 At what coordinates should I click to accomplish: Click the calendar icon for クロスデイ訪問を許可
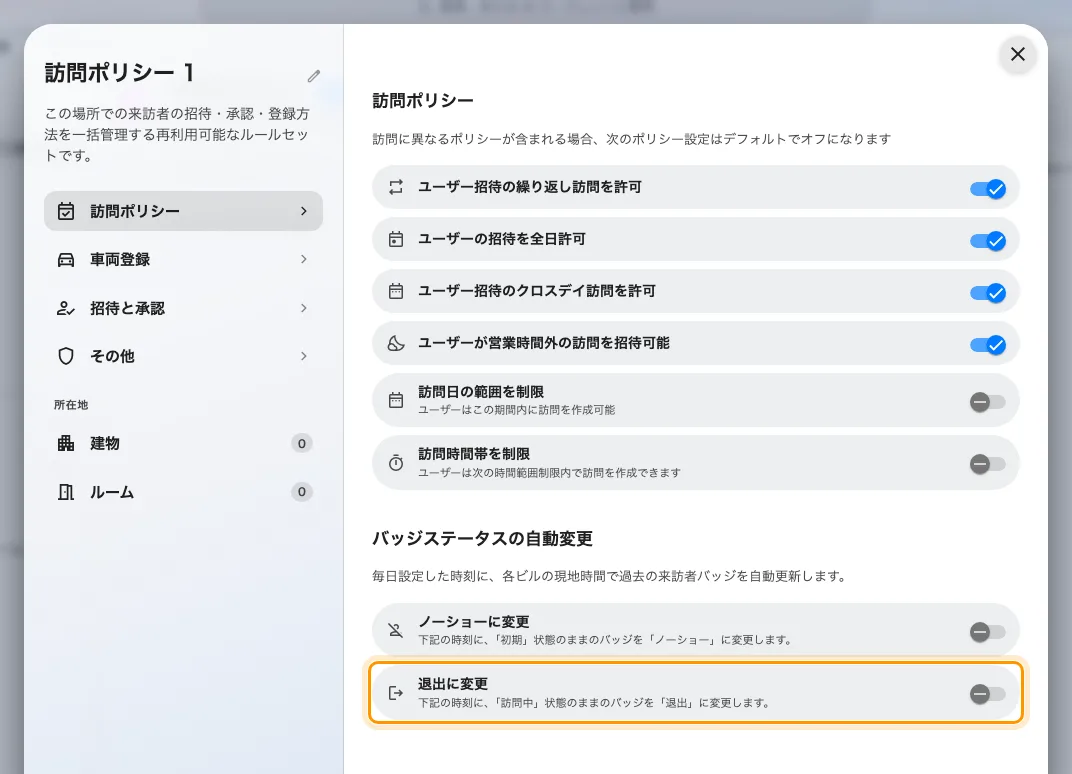click(x=396, y=291)
